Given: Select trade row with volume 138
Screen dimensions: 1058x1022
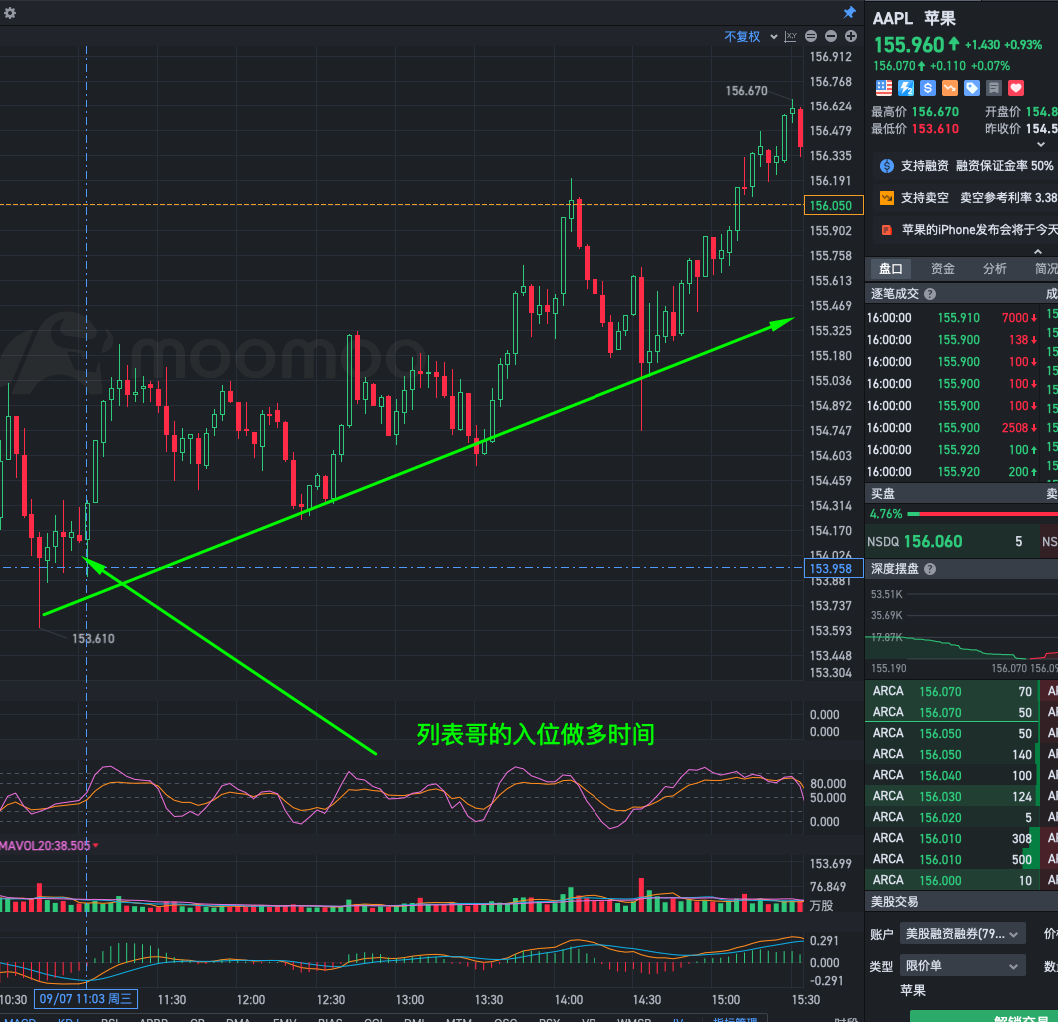Looking at the screenshot, I should point(953,340).
